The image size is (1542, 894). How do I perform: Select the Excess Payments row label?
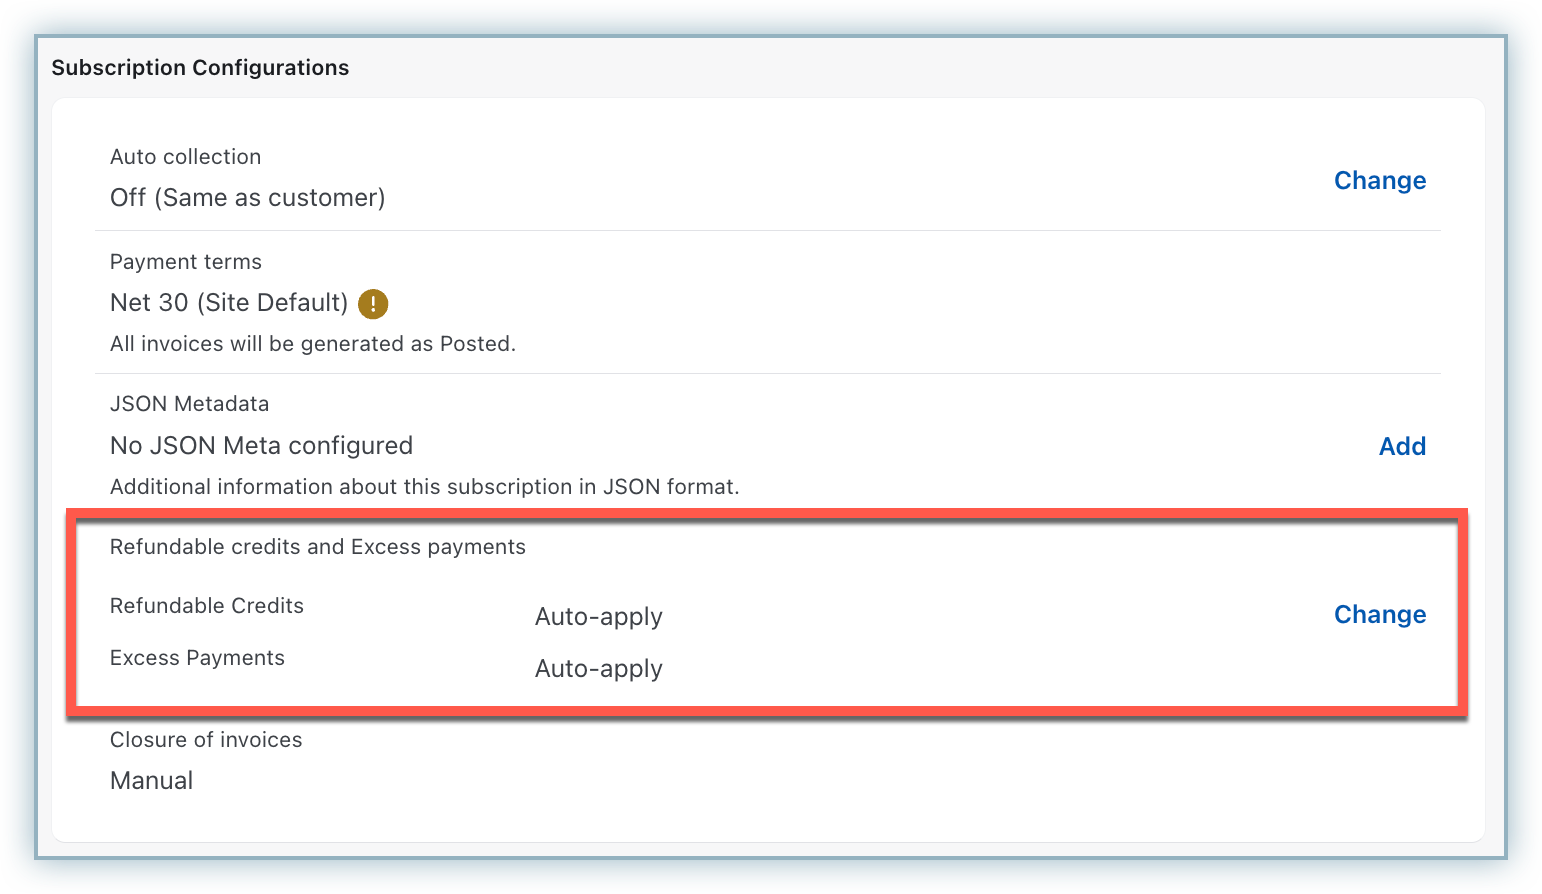coord(197,658)
